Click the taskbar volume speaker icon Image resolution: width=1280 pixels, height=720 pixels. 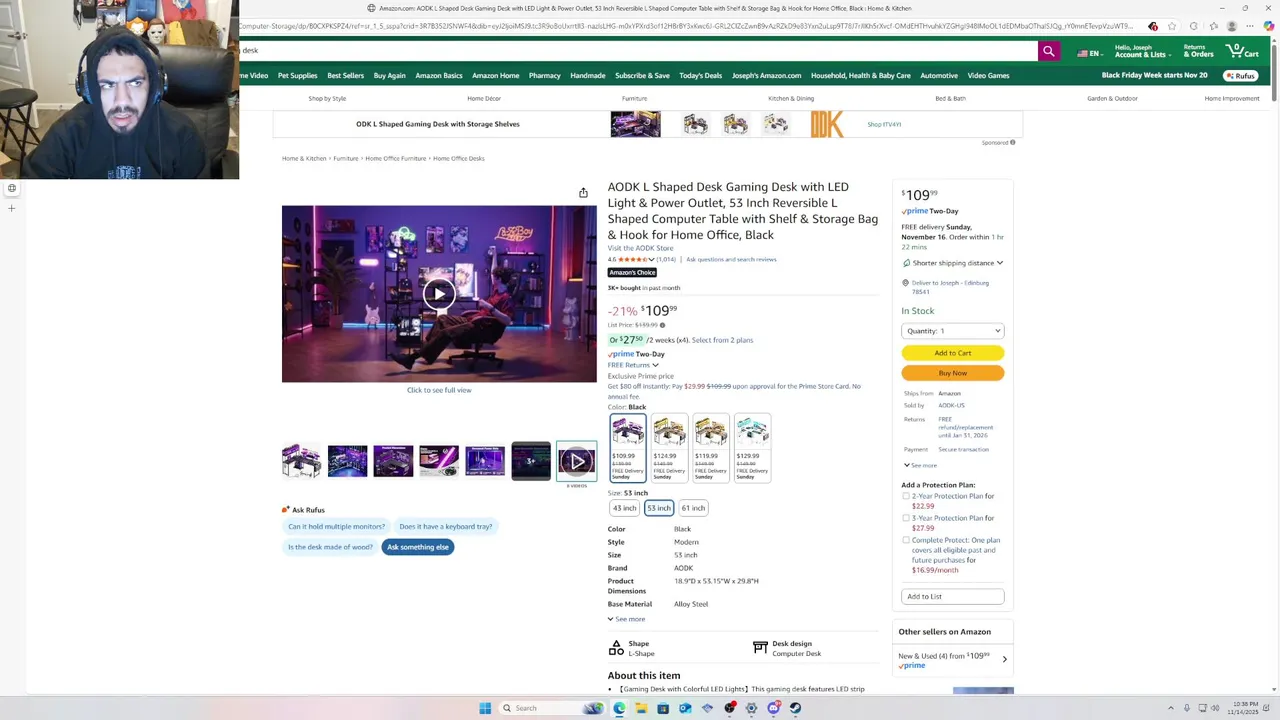[x=1216, y=708]
